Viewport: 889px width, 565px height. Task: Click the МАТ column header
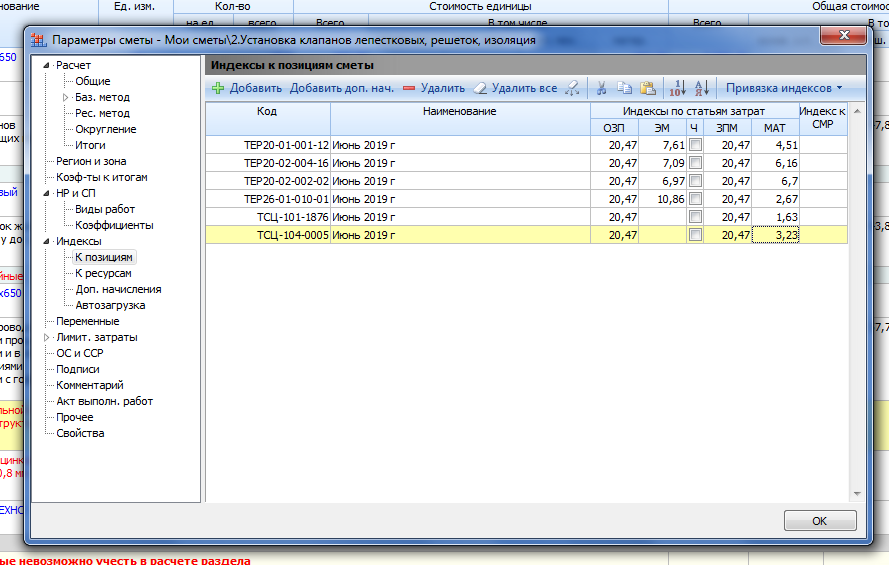pos(774,128)
